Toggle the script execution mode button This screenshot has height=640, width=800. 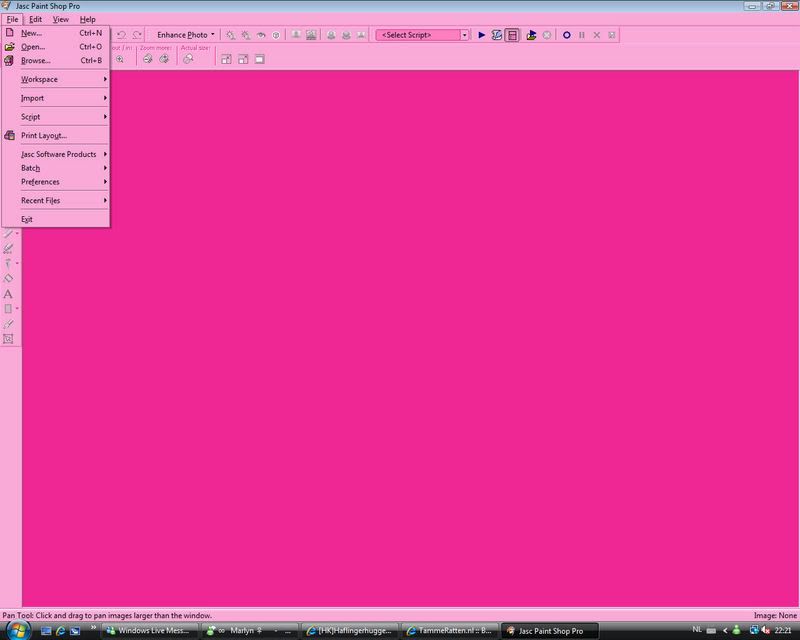512,35
